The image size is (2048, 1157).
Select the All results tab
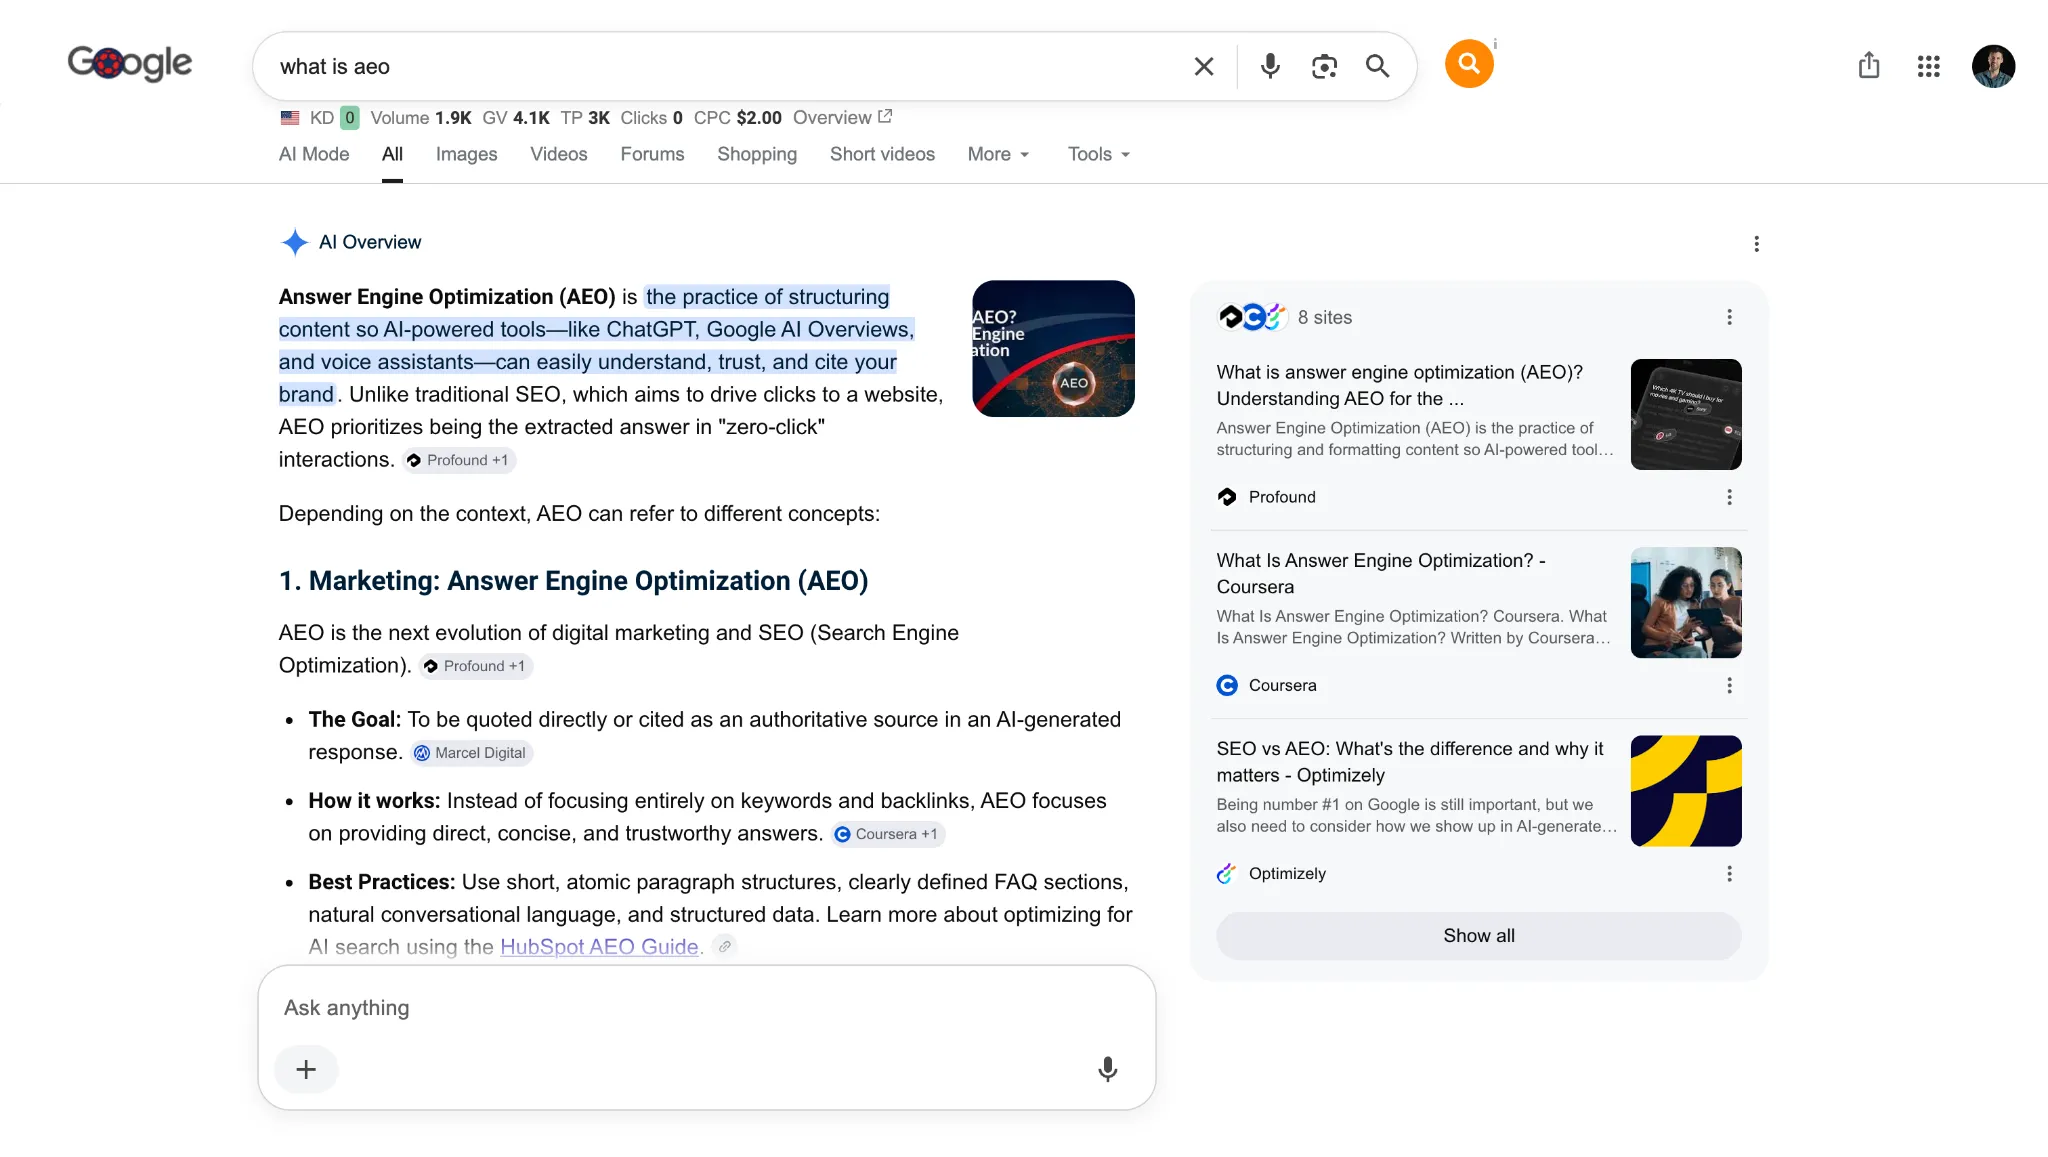[392, 154]
